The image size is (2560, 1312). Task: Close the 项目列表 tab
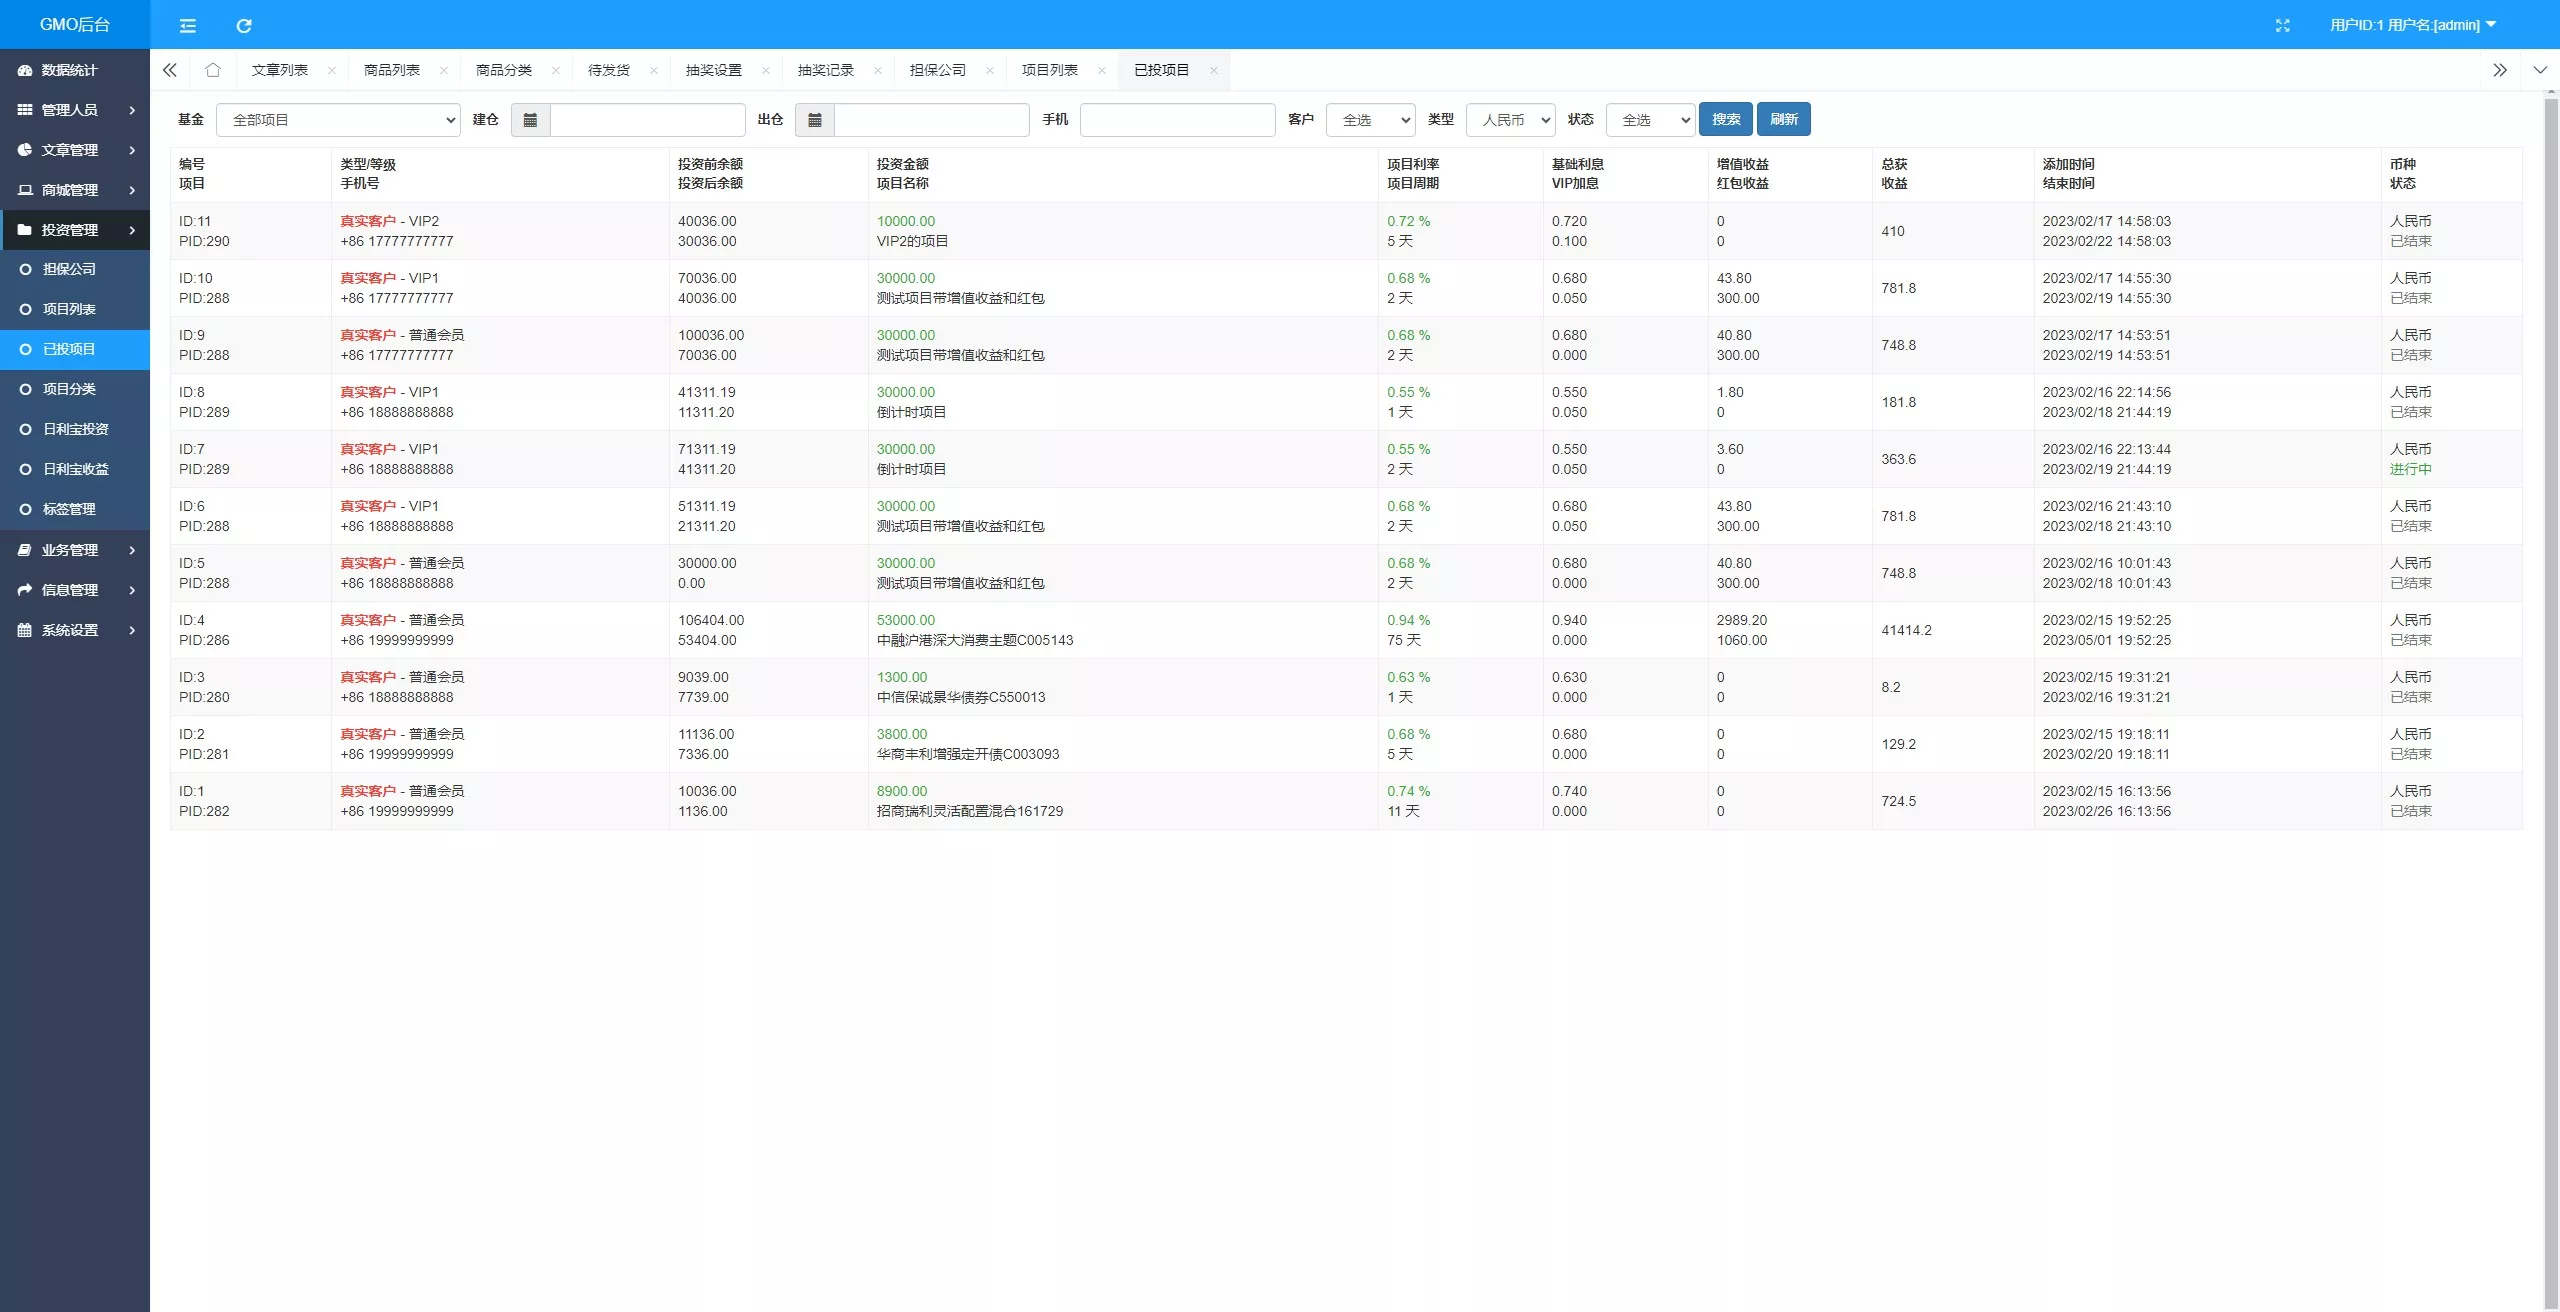pyautogui.click(x=1101, y=70)
